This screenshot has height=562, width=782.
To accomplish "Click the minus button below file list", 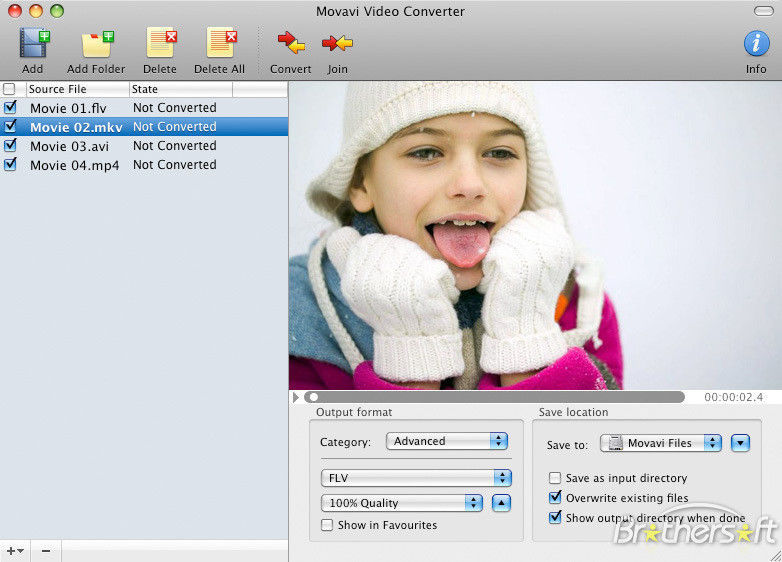I will pos(46,551).
